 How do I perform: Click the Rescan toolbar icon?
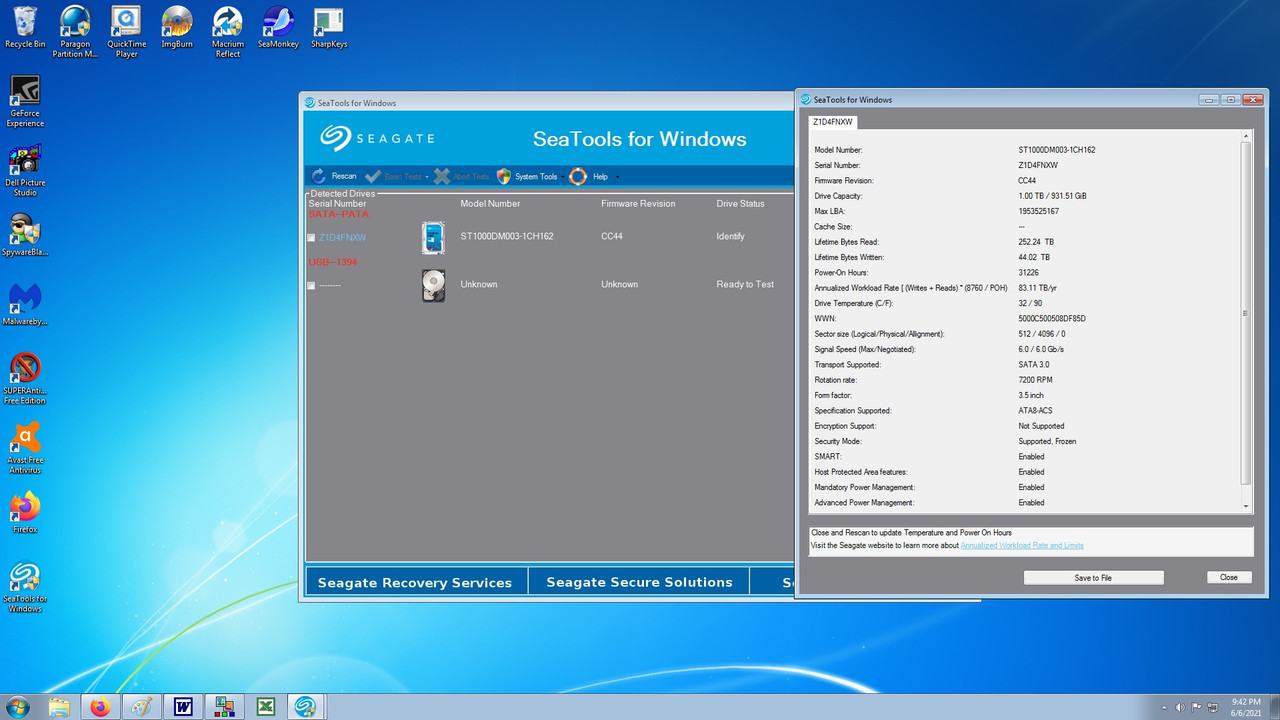(319, 176)
